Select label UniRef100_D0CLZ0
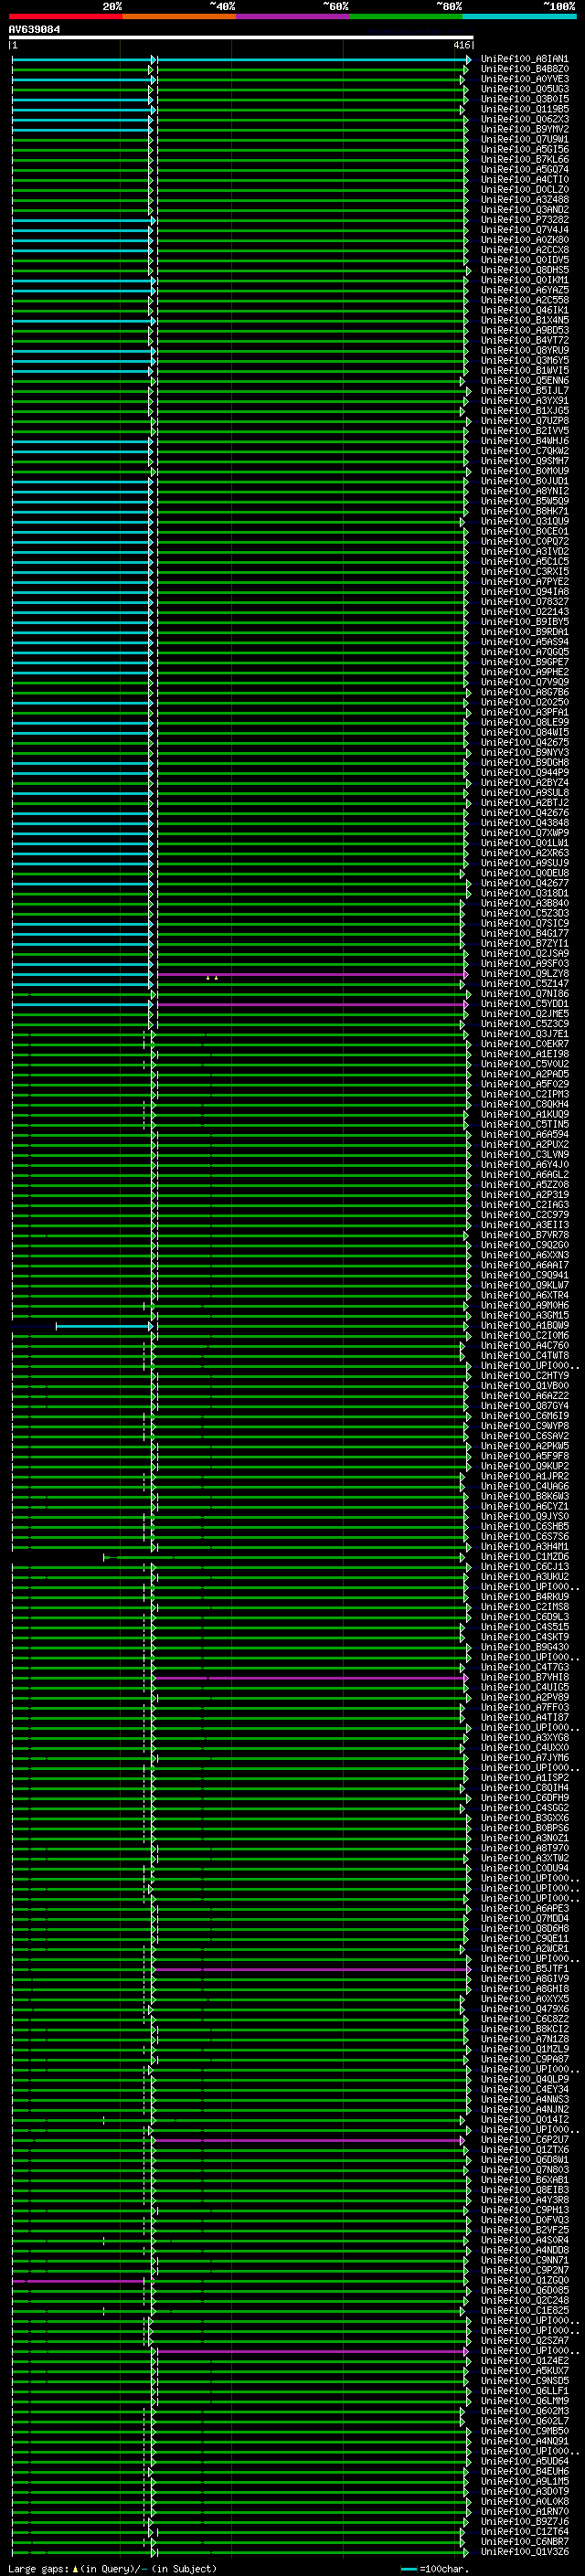This screenshot has width=585, height=2576. [x=524, y=190]
